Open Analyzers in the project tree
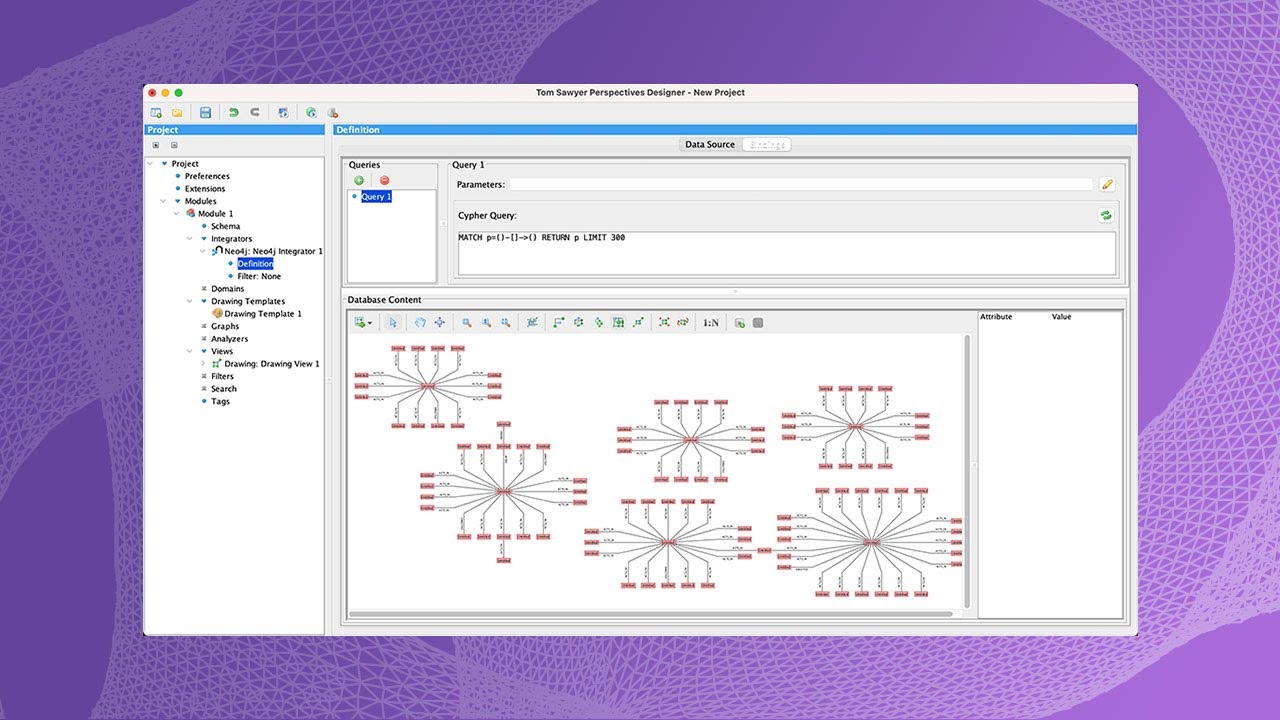Viewport: 1280px width, 720px height. point(229,339)
